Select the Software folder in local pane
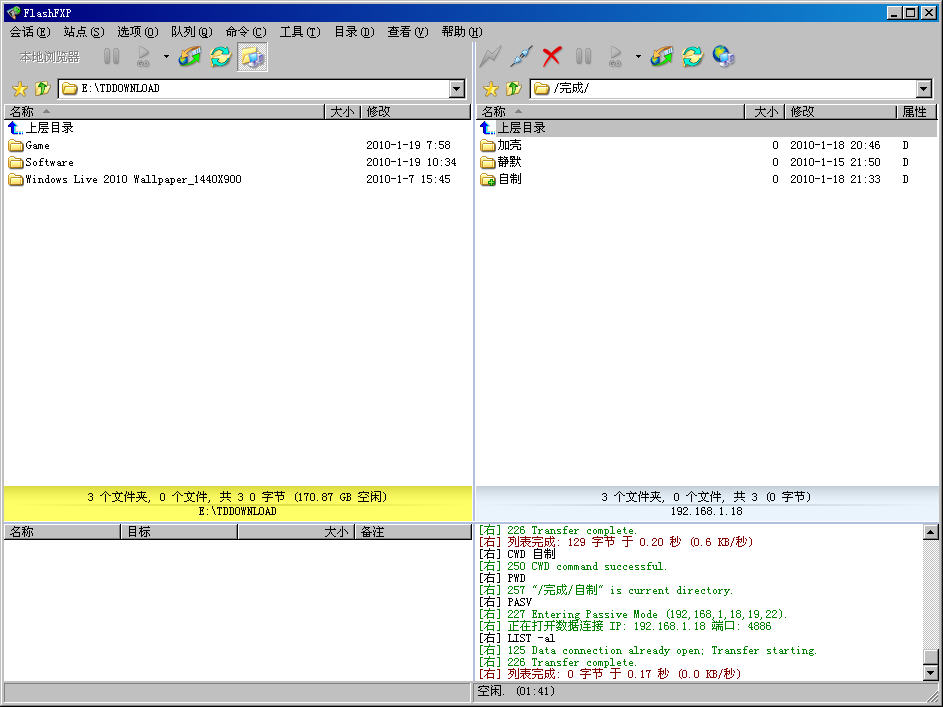Viewport: 943px width, 707px height. coord(49,162)
